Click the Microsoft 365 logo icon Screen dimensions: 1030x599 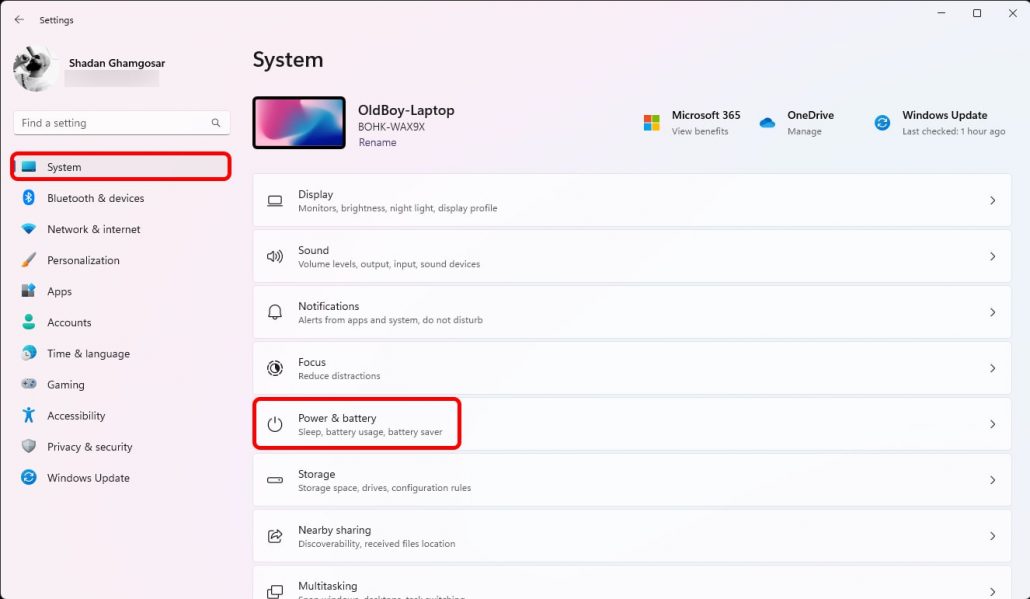[x=652, y=123]
